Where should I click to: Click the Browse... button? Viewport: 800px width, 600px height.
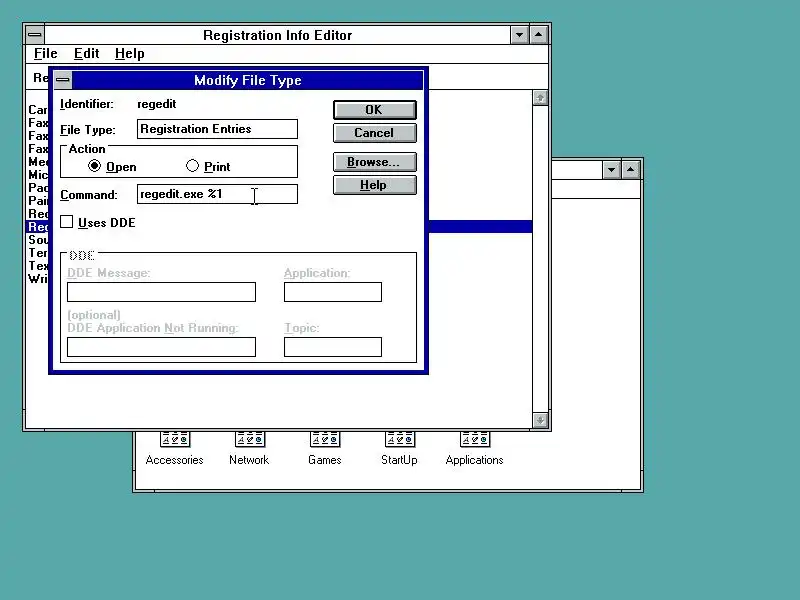click(374, 162)
